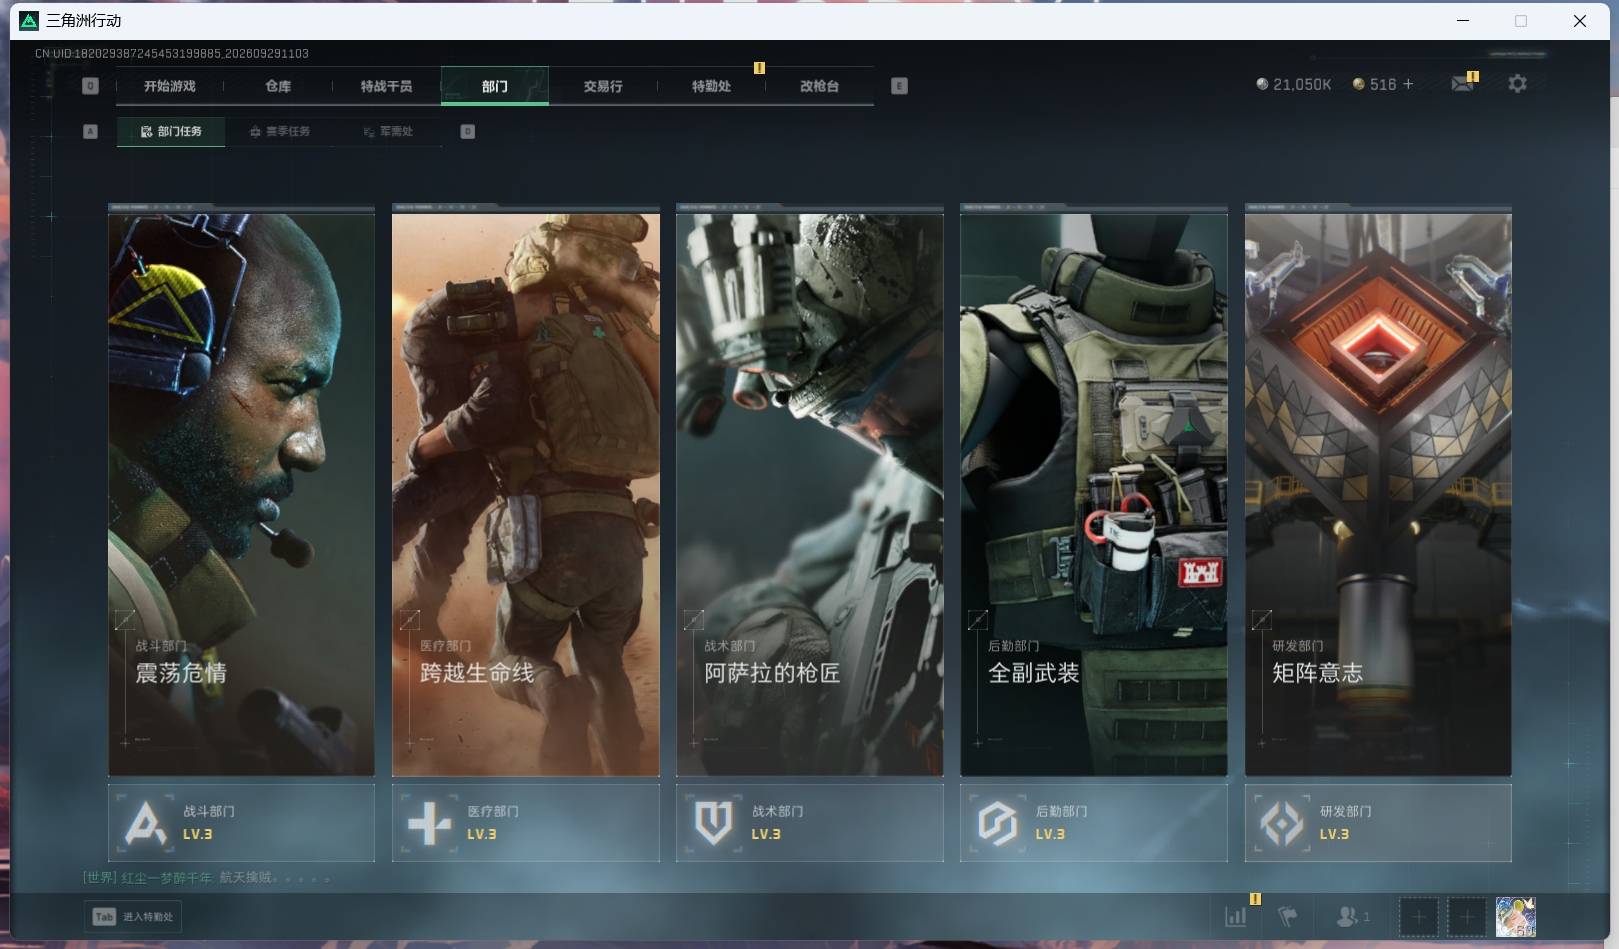Image resolution: width=1619 pixels, height=949 pixels.
Task: Select the 赛季任务 sub-tab
Action: pyautogui.click(x=280, y=131)
